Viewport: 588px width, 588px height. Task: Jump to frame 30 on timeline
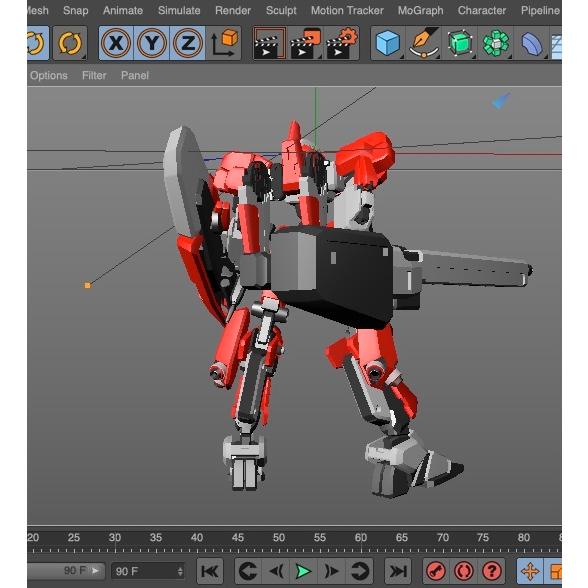[x=115, y=538]
